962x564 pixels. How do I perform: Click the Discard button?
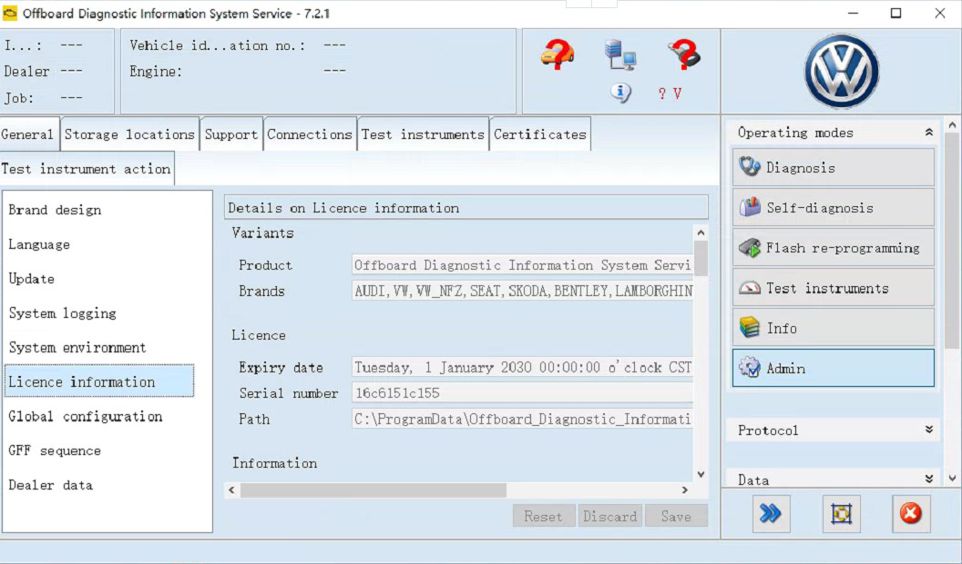pos(610,516)
